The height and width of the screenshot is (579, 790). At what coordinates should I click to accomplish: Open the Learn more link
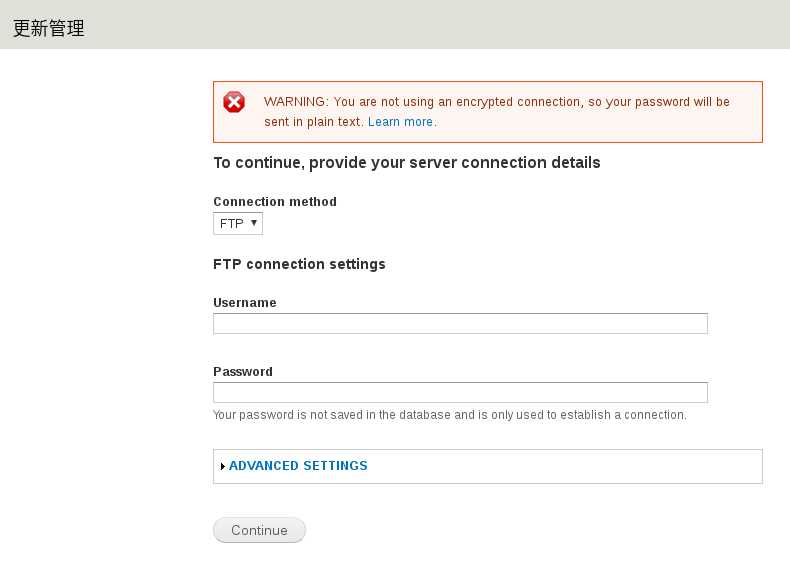click(x=400, y=122)
